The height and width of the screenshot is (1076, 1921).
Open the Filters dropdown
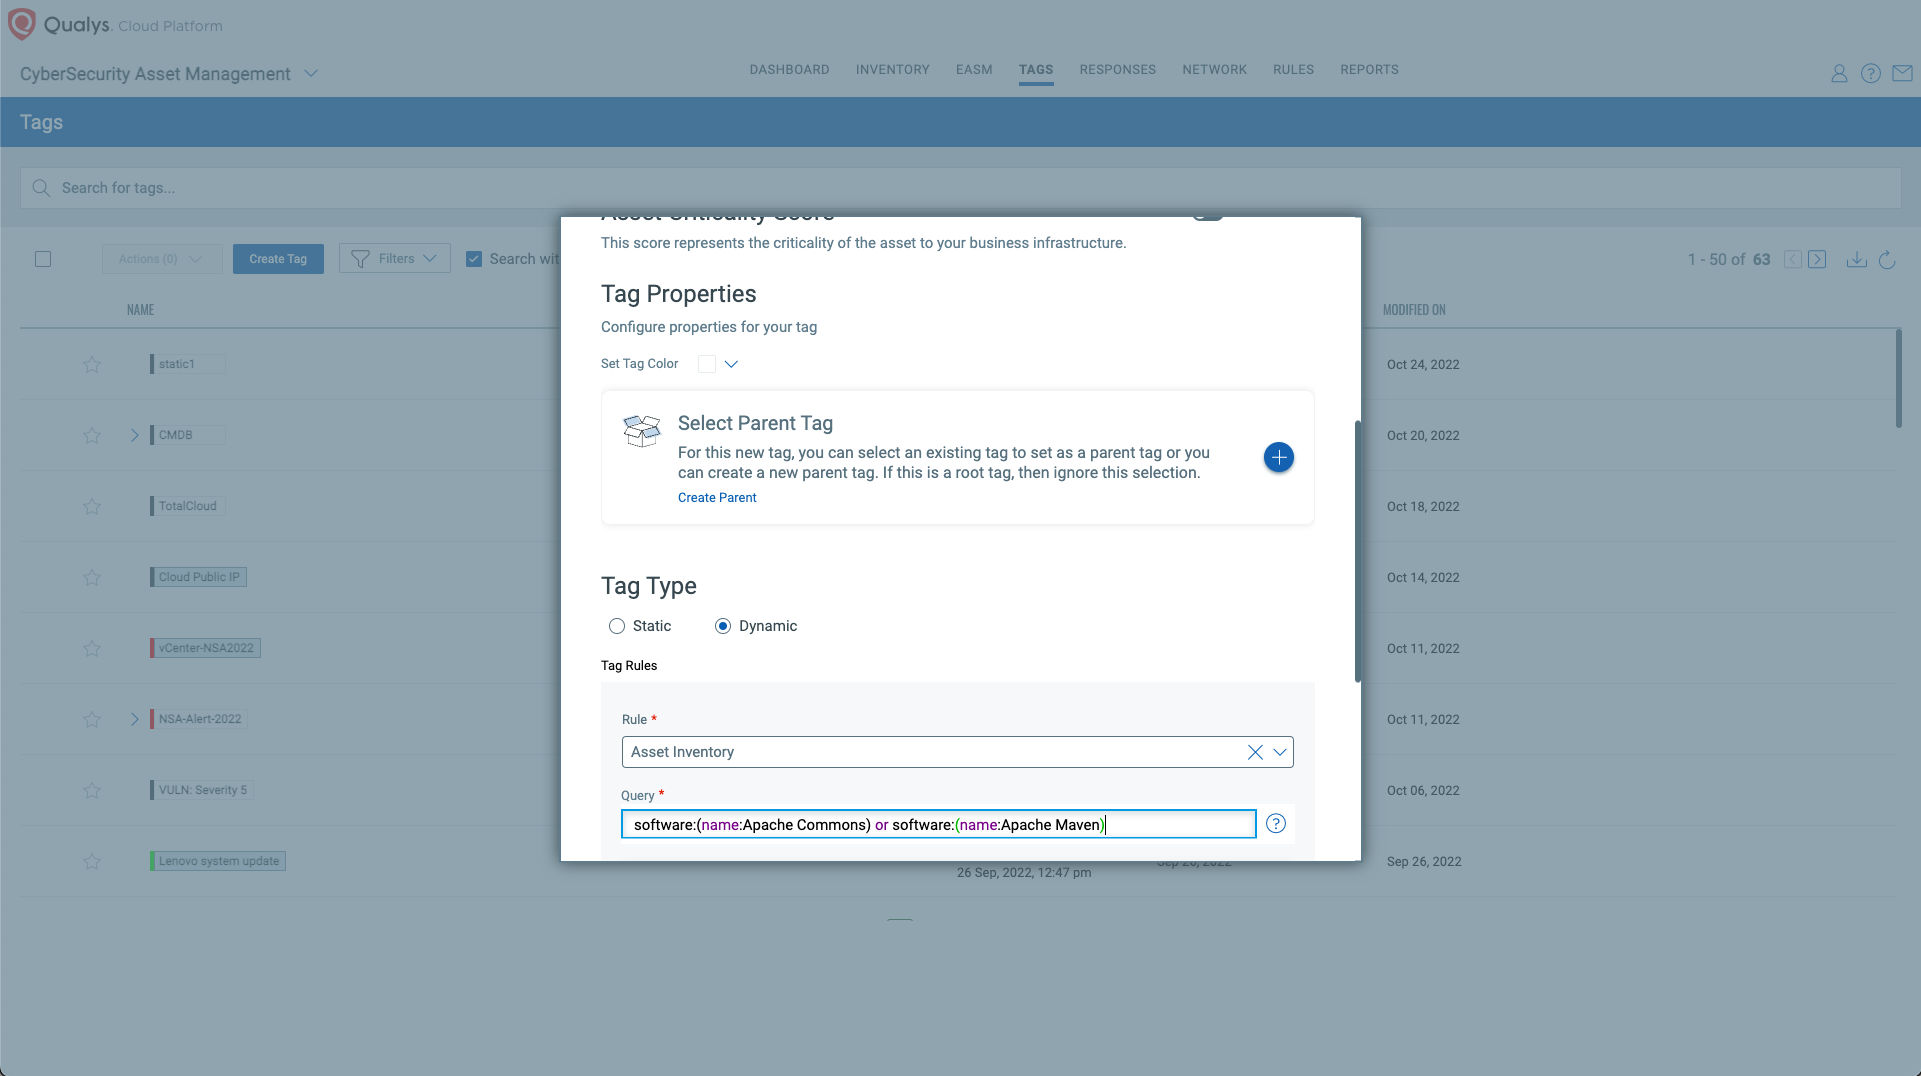(395, 259)
